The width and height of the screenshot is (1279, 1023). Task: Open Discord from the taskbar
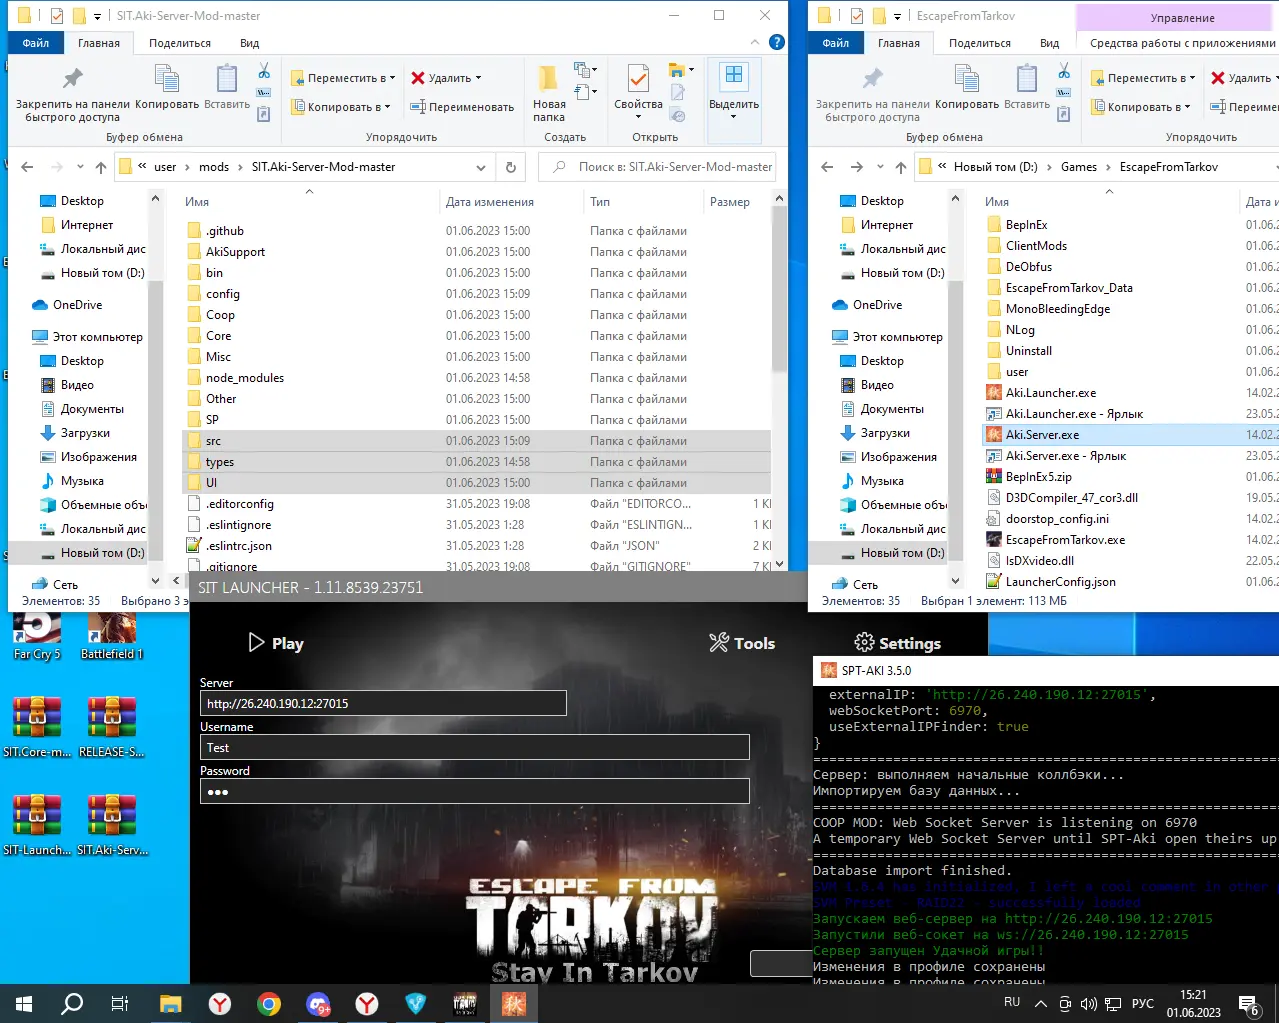pyautogui.click(x=318, y=1003)
